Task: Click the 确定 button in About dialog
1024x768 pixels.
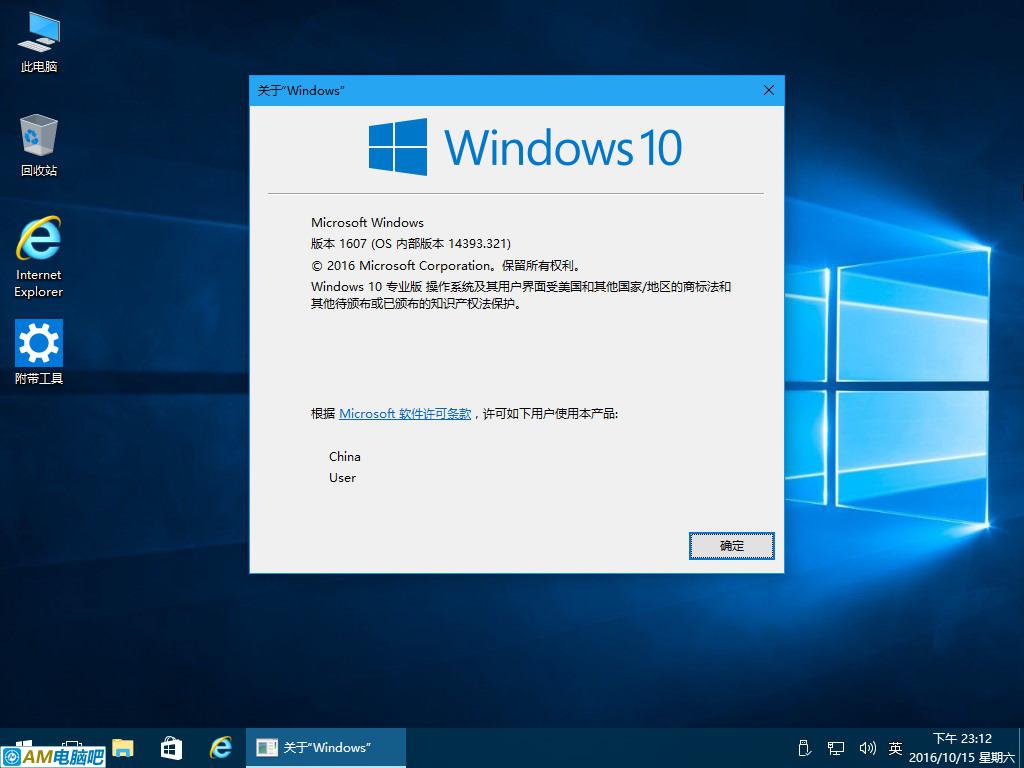Action: [x=731, y=546]
